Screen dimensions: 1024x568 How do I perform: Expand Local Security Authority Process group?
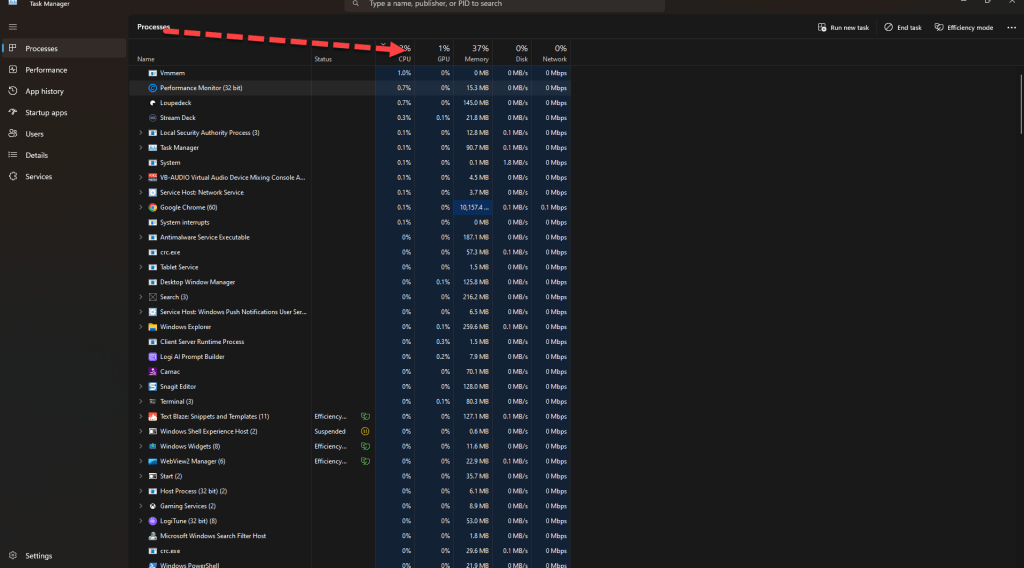pyautogui.click(x=140, y=133)
